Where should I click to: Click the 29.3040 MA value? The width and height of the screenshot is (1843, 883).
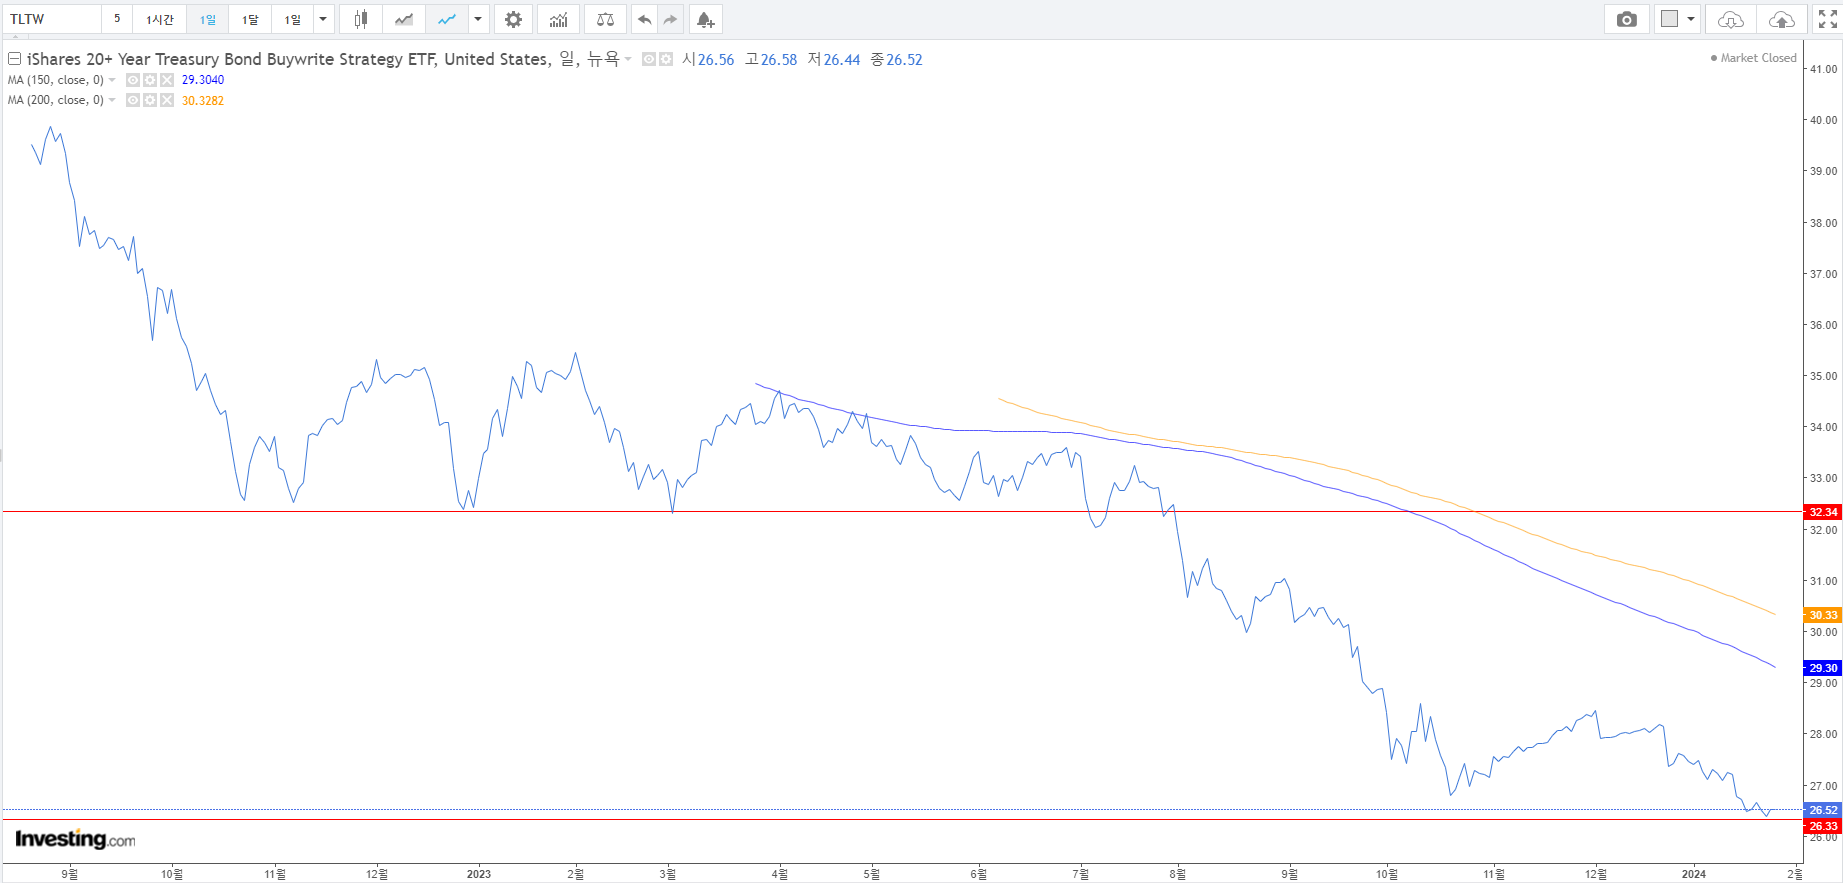203,80
